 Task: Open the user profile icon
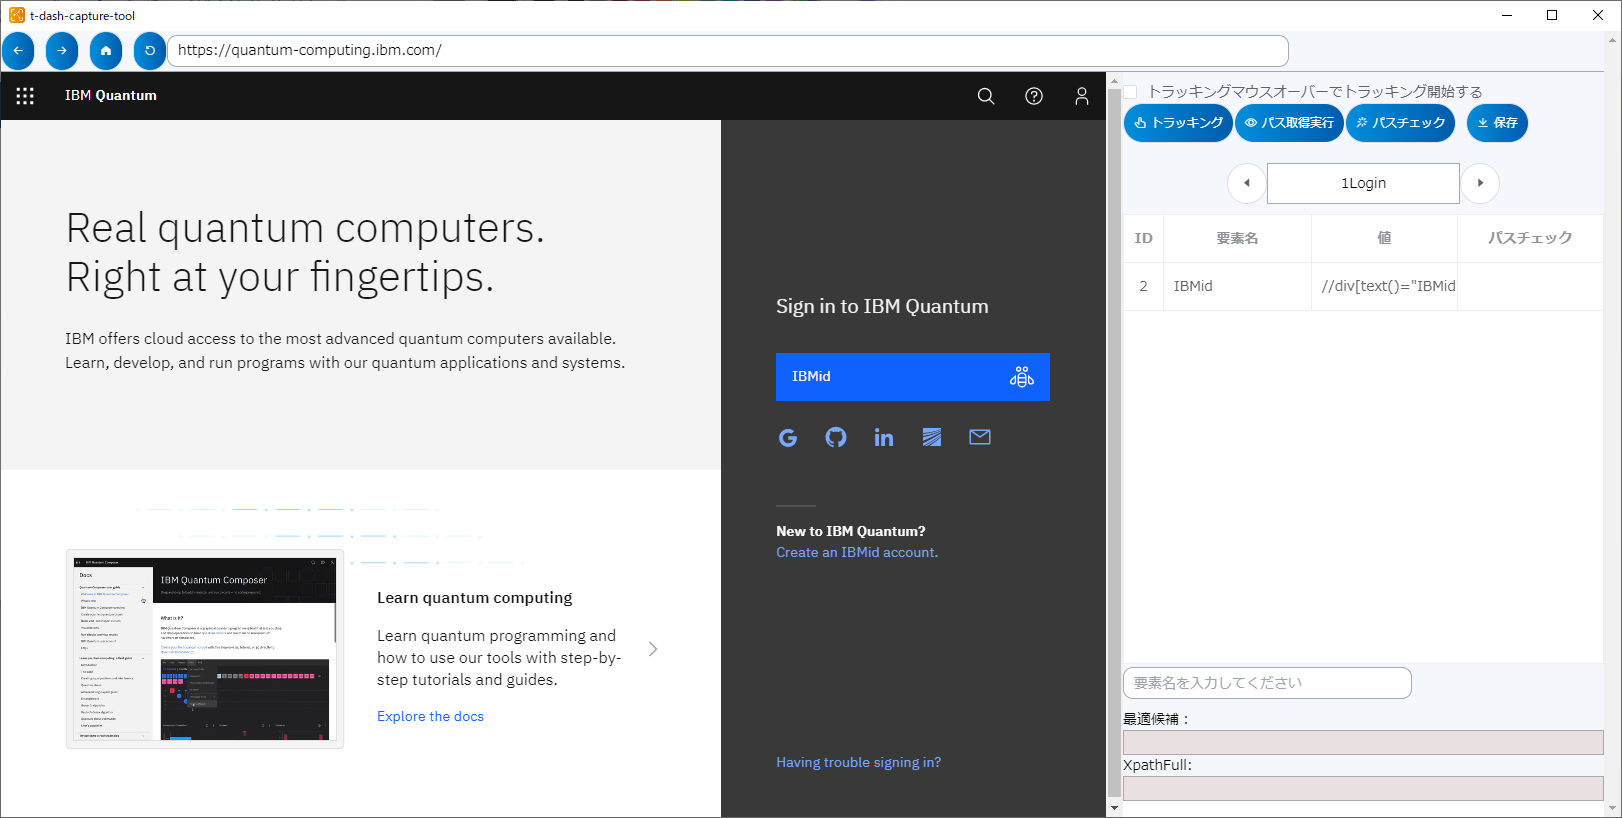click(1082, 96)
